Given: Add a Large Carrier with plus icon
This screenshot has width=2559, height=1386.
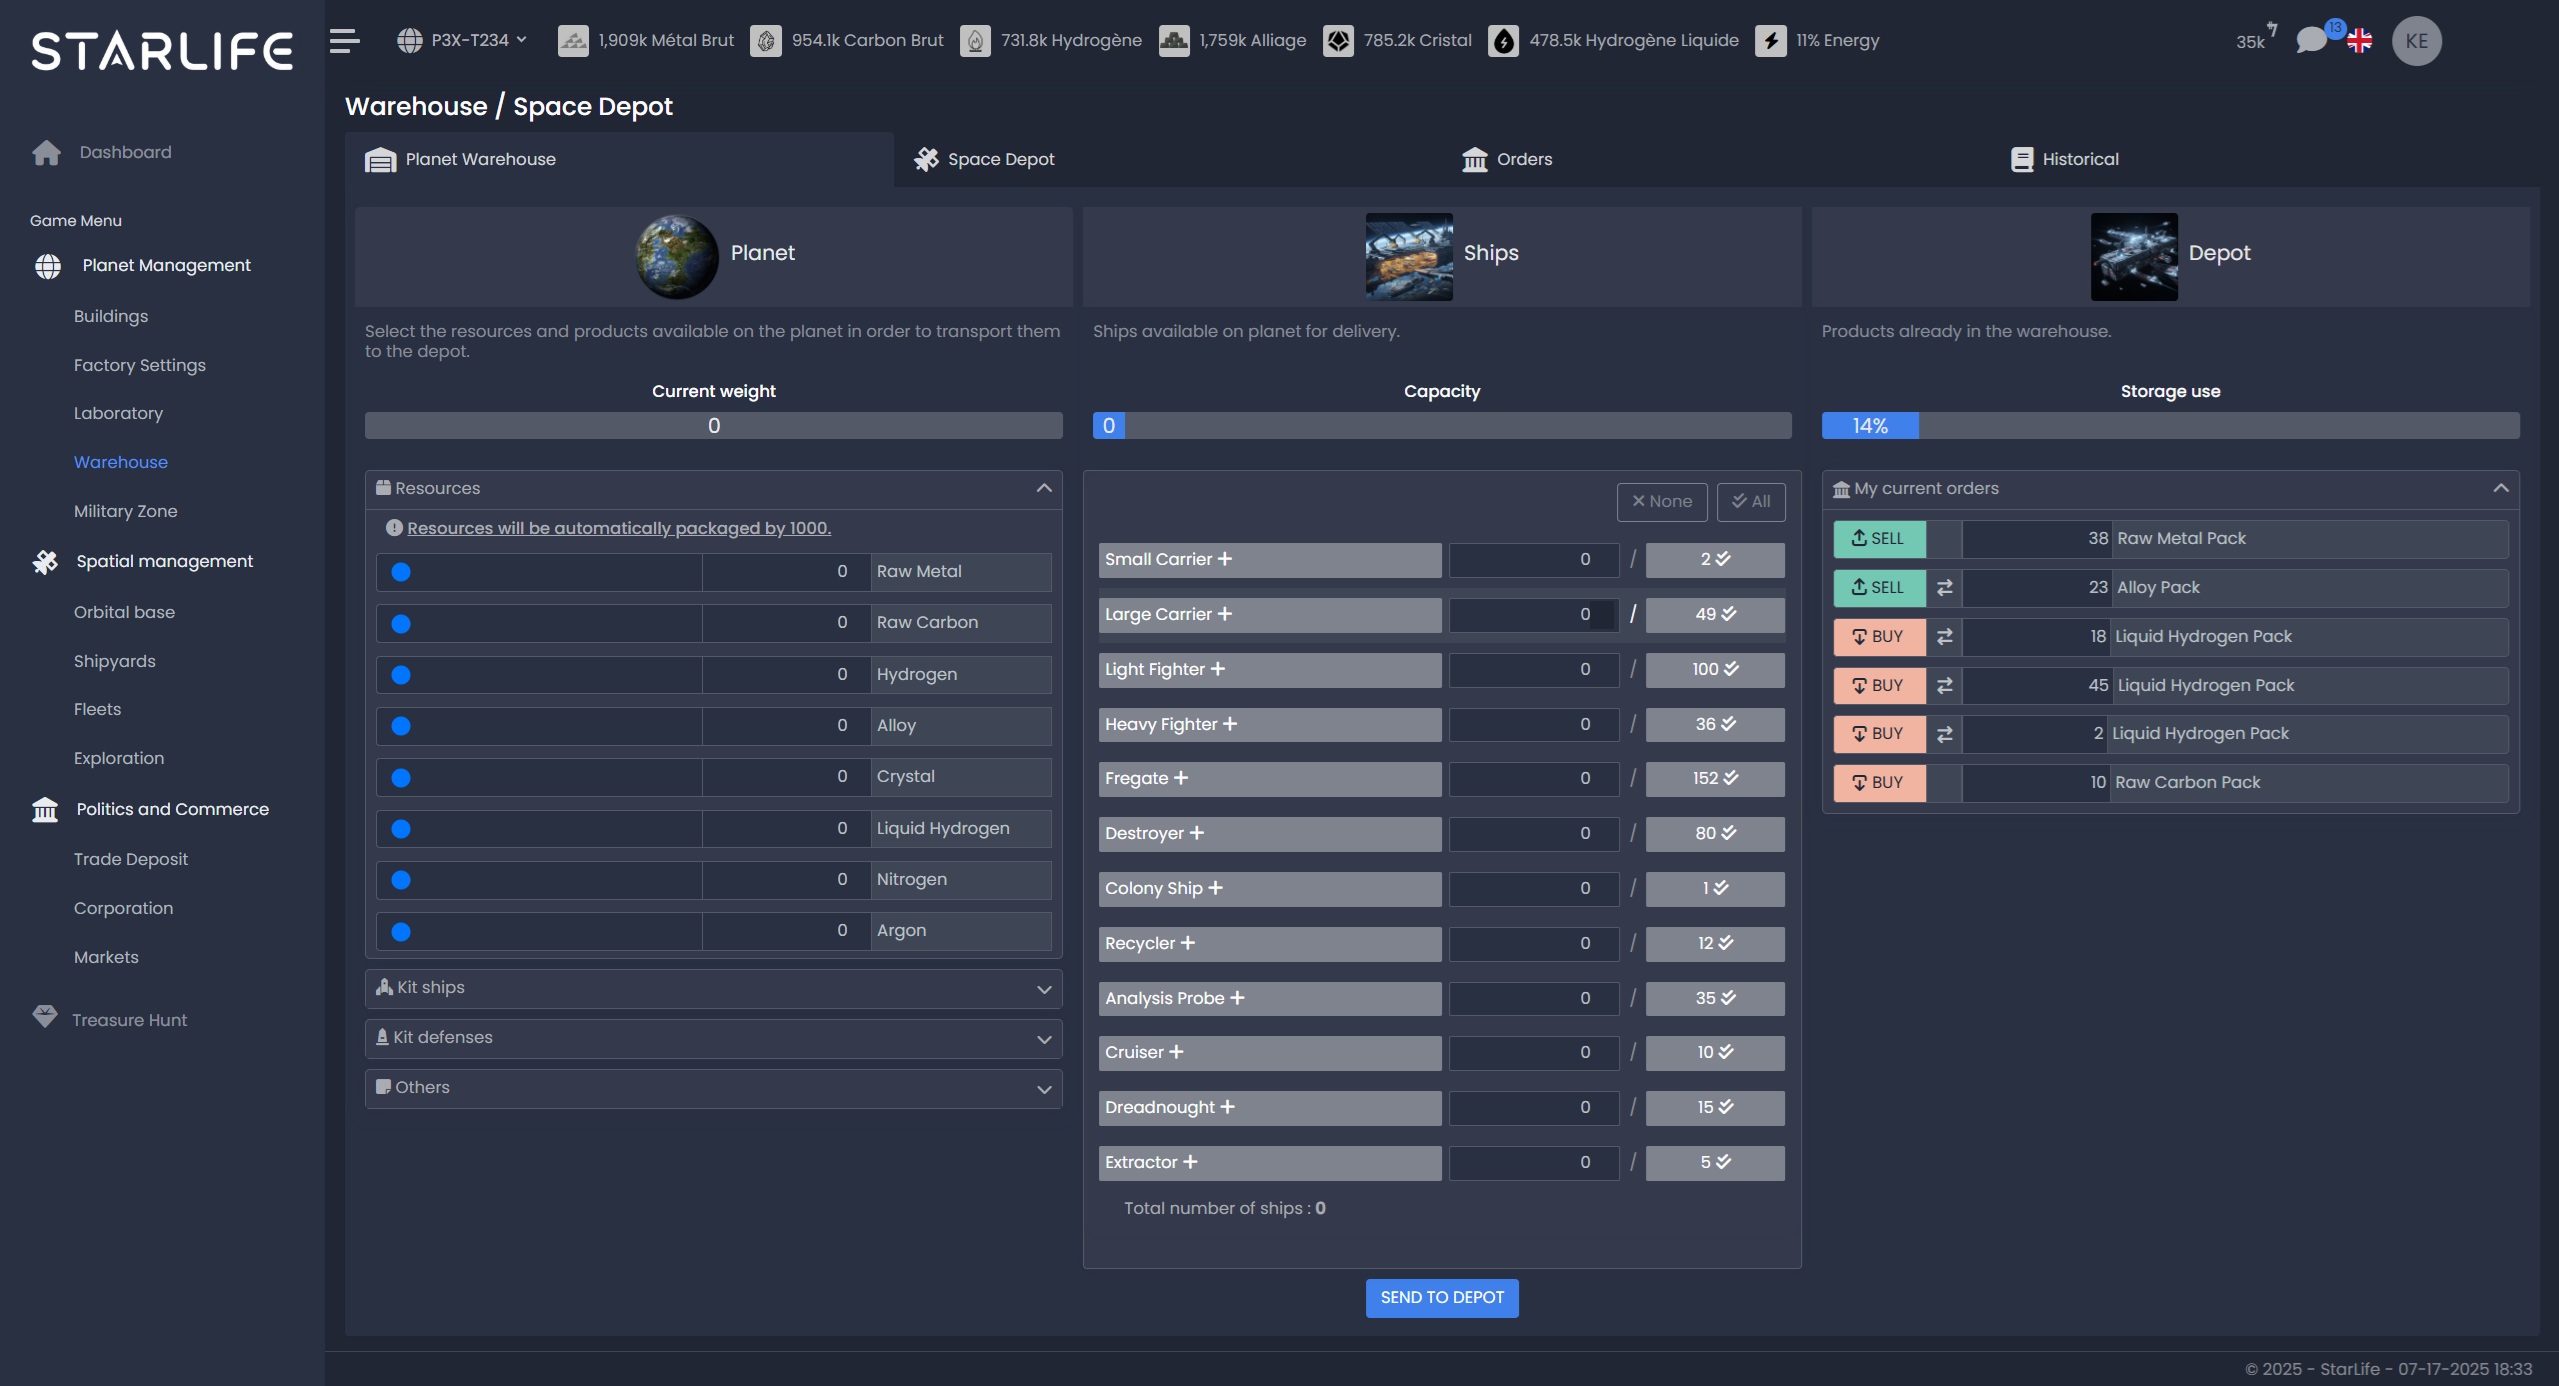Looking at the screenshot, I should pos(1225,614).
